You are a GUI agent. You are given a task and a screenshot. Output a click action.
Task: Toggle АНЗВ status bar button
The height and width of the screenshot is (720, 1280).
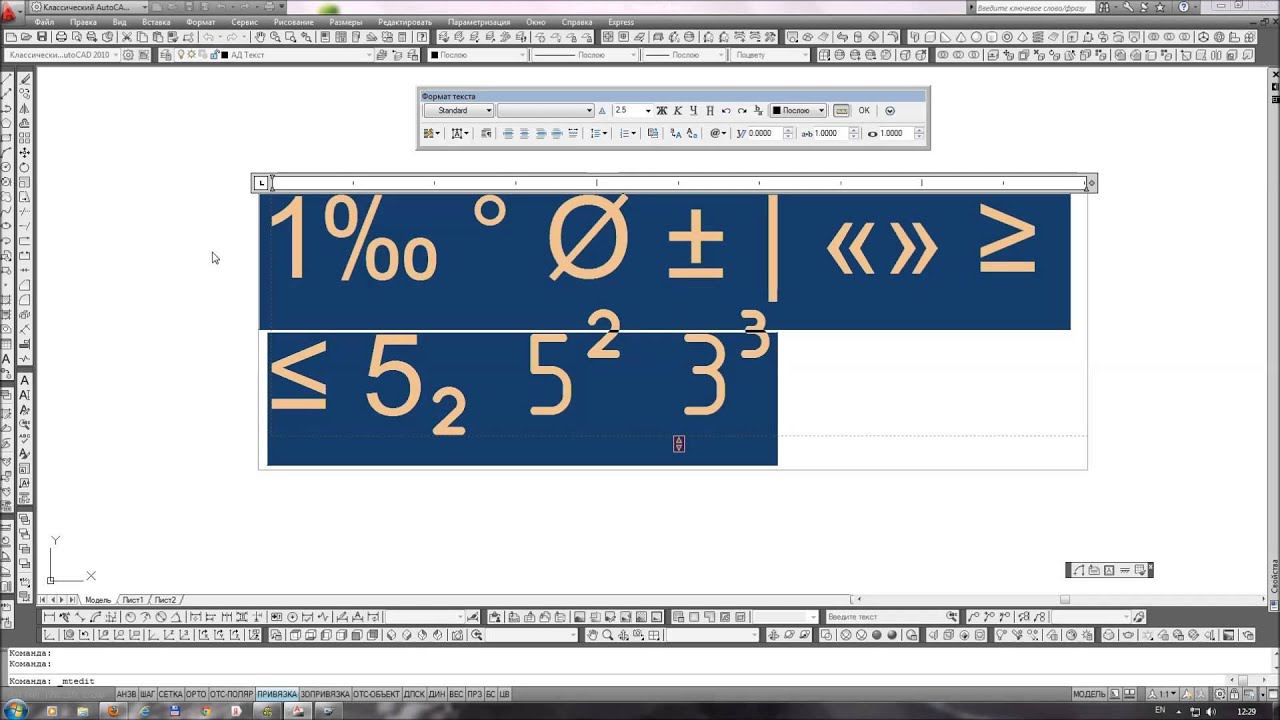[x=126, y=694]
